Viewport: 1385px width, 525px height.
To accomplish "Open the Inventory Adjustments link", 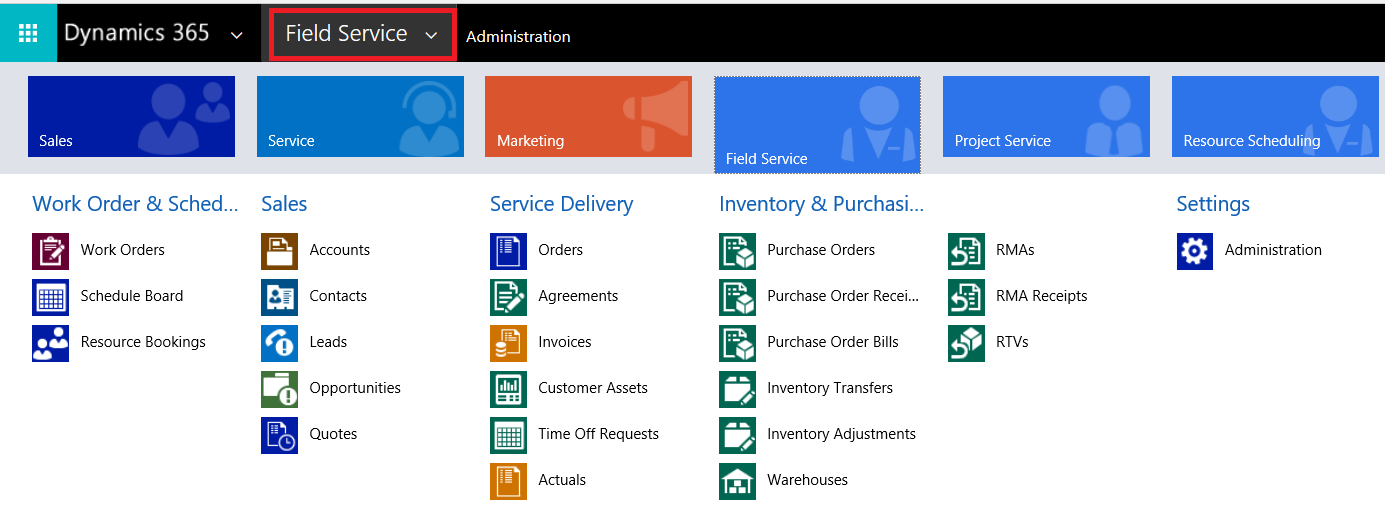I will click(841, 434).
